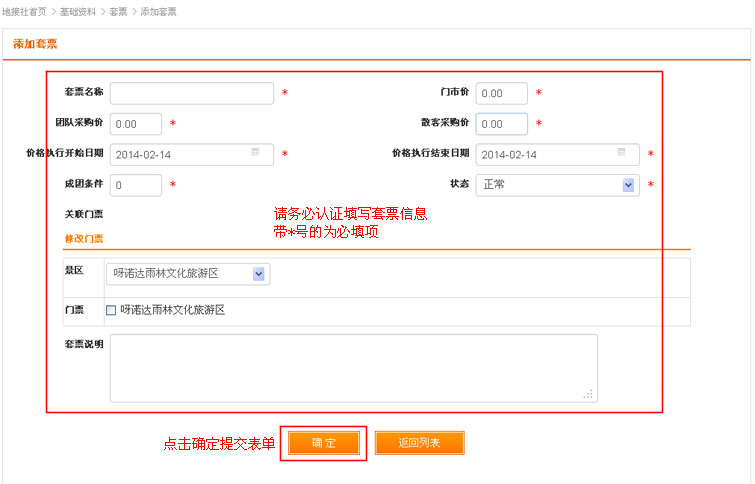Select the 团队采购价 input box

tap(135, 124)
